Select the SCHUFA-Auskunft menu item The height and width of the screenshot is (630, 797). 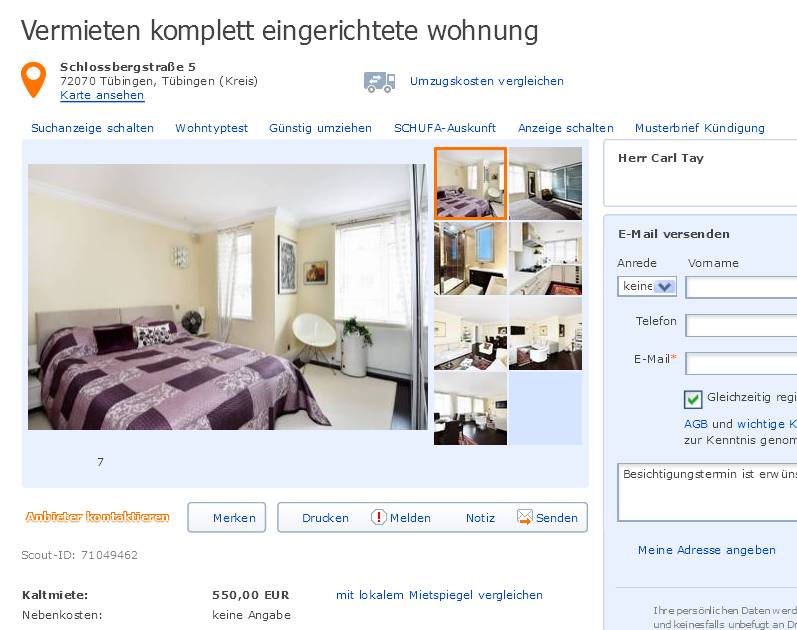coord(445,128)
